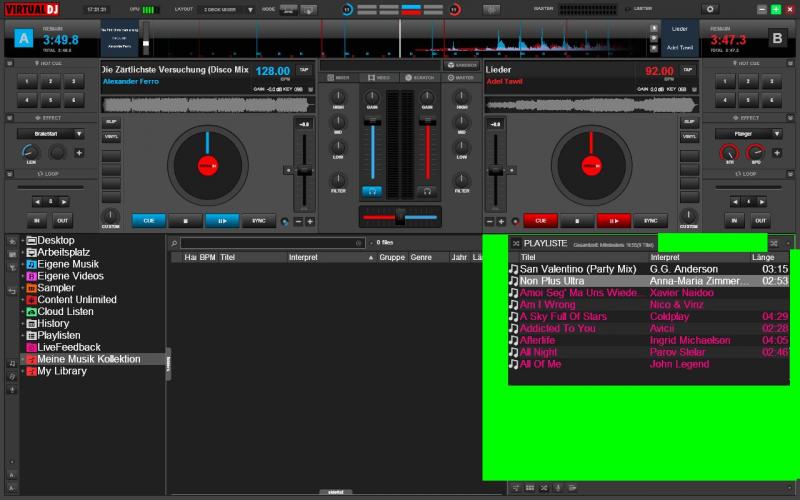Click the Arbeitsplatz folder icon
The width and height of the screenshot is (800, 500).
(x=32, y=252)
